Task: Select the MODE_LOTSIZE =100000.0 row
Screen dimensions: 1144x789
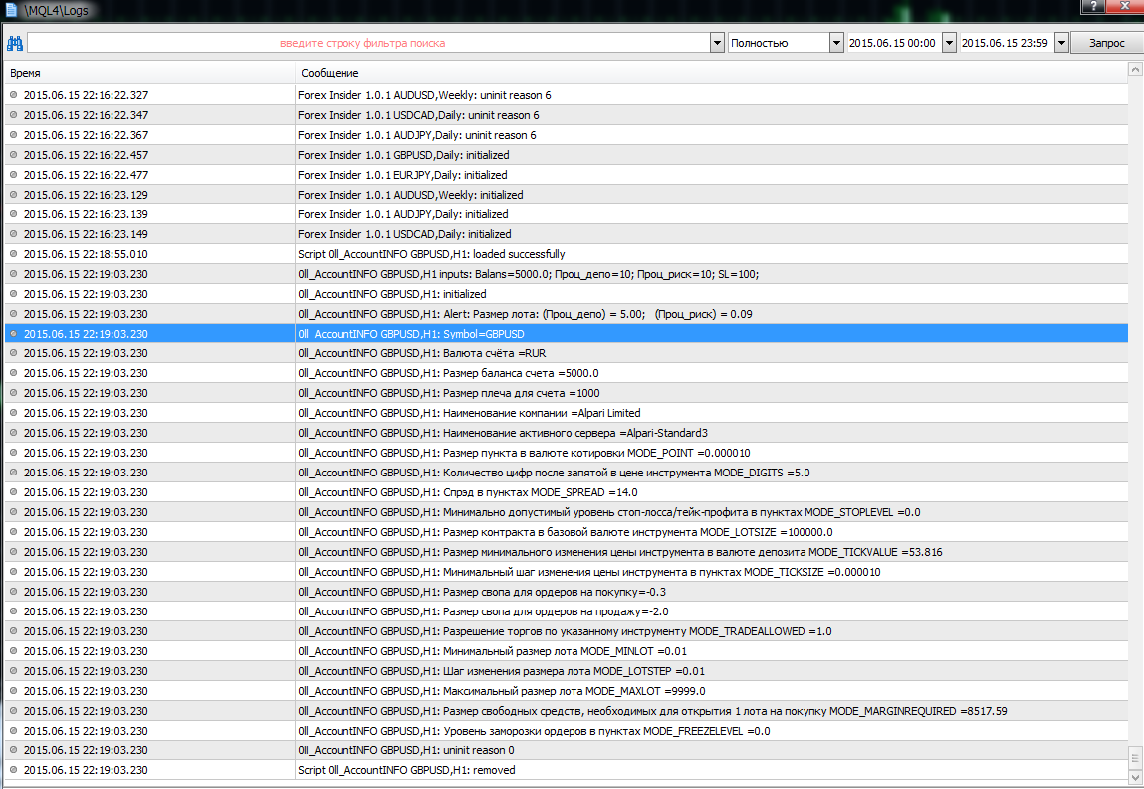Action: click(566, 532)
